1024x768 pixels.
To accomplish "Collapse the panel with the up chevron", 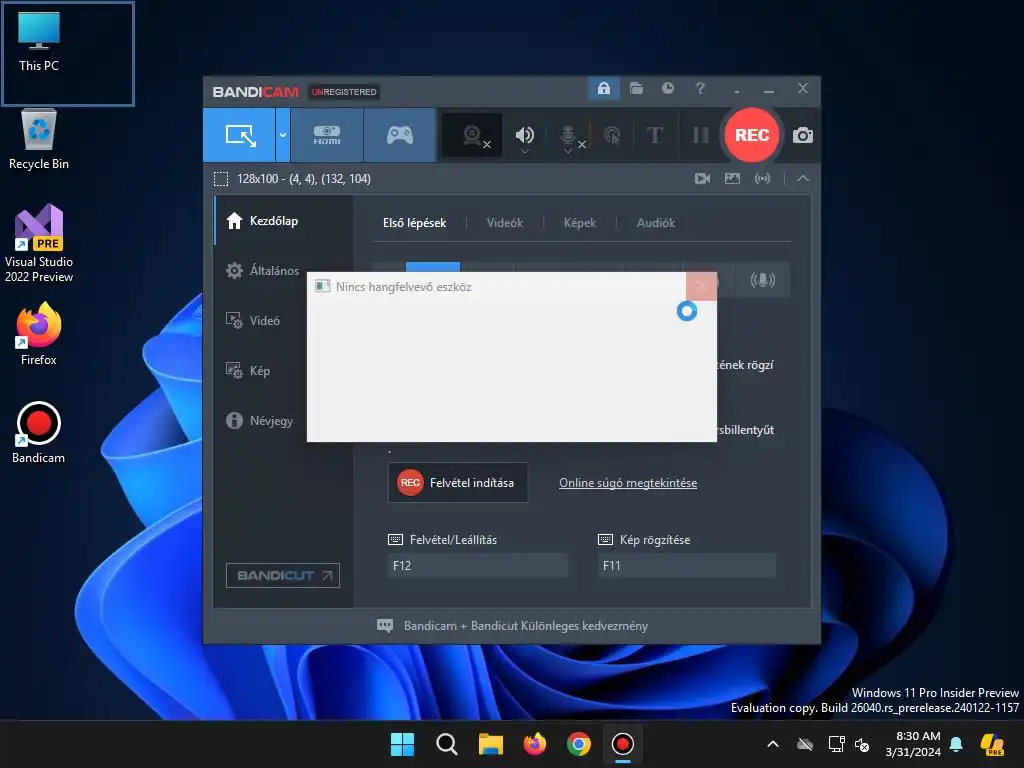I will point(803,178).
